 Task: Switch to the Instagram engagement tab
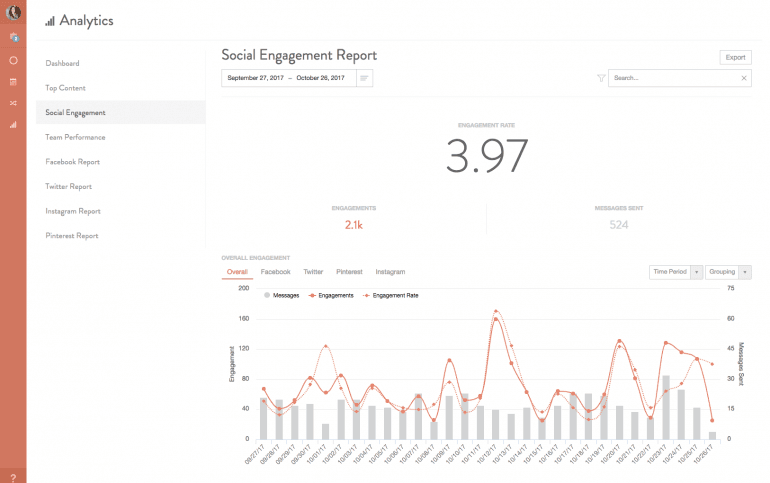390,272
